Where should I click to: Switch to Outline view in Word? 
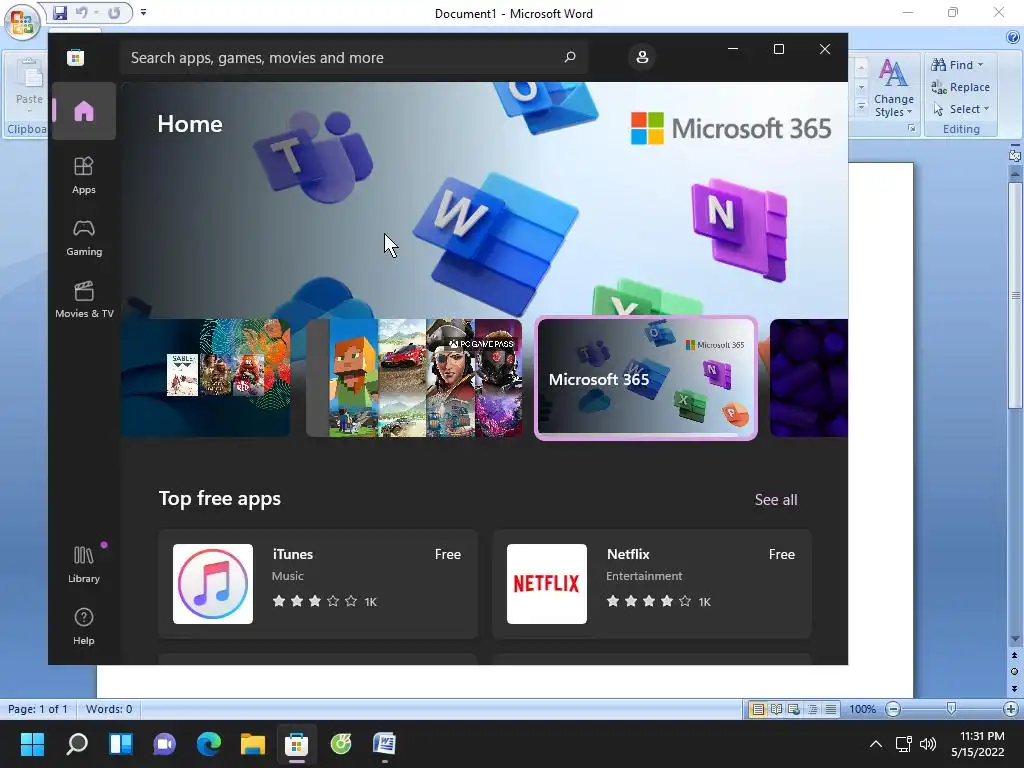(x=812, y=709)
